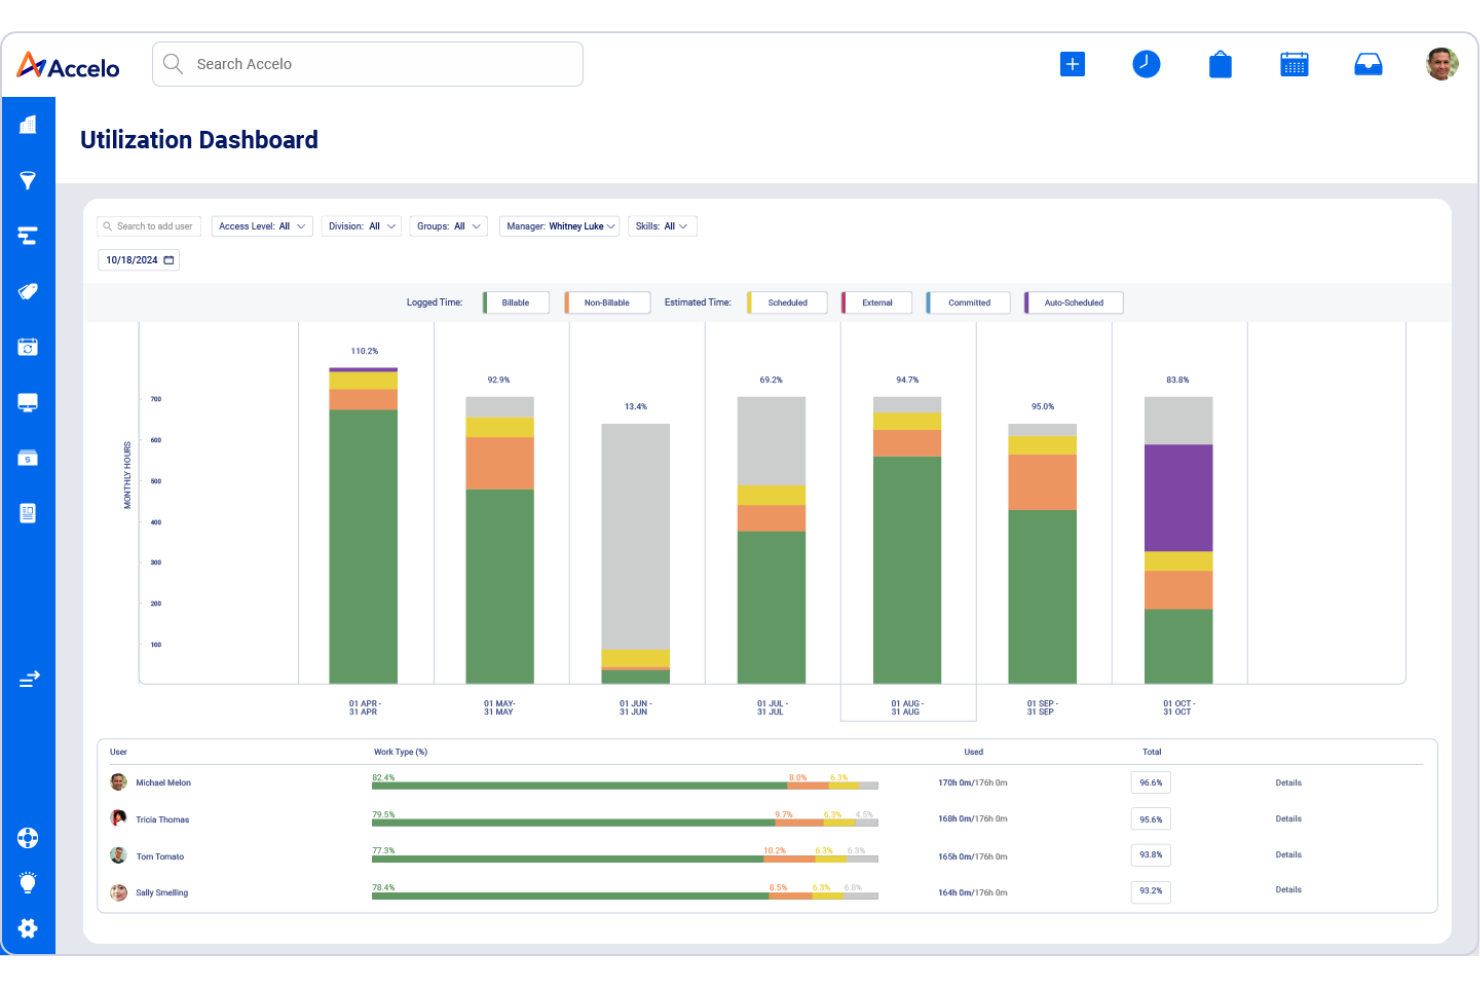Select the 01 JUL - 31 JUL bar

click(771, 540)
